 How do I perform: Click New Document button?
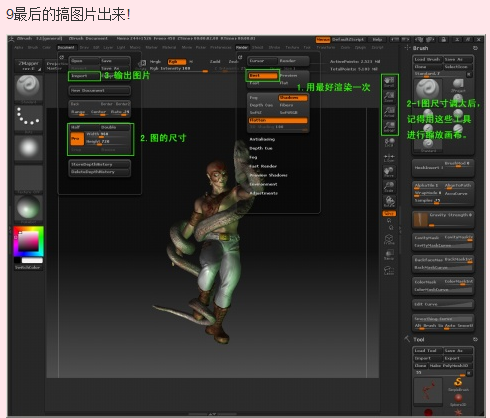point(100,90)
